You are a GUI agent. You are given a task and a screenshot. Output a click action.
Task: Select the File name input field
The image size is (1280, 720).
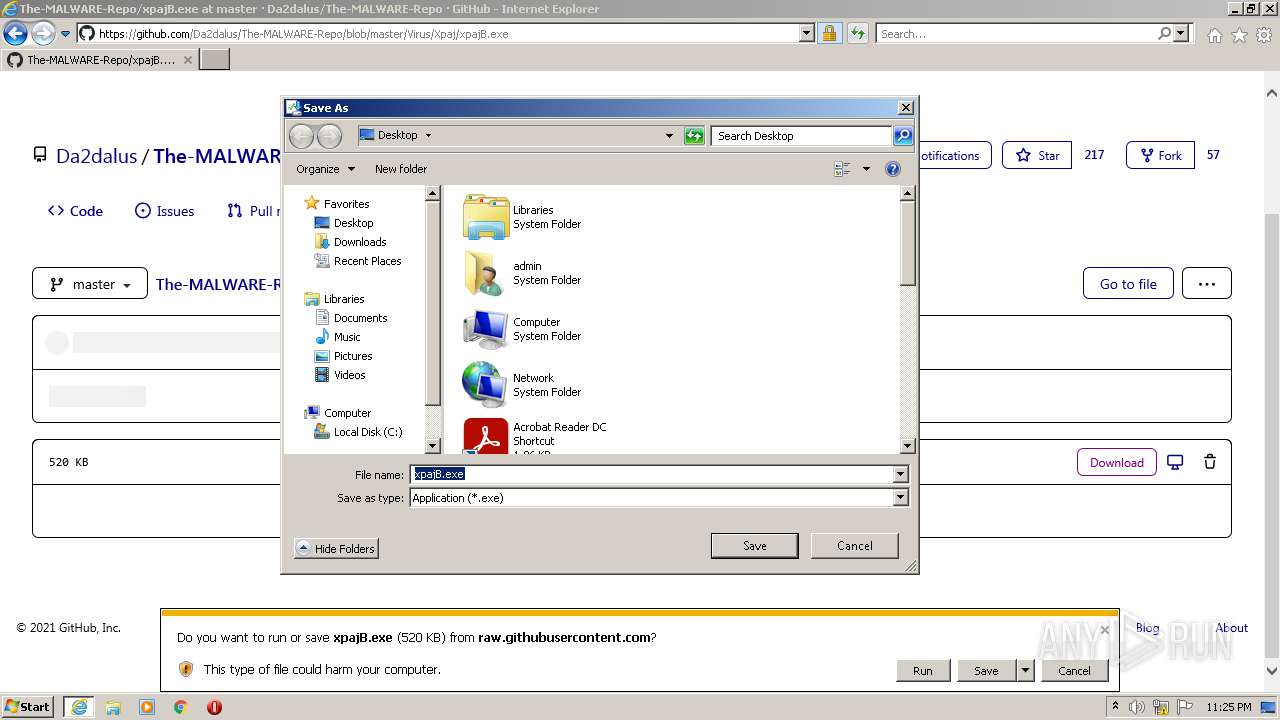coord(651,474)
